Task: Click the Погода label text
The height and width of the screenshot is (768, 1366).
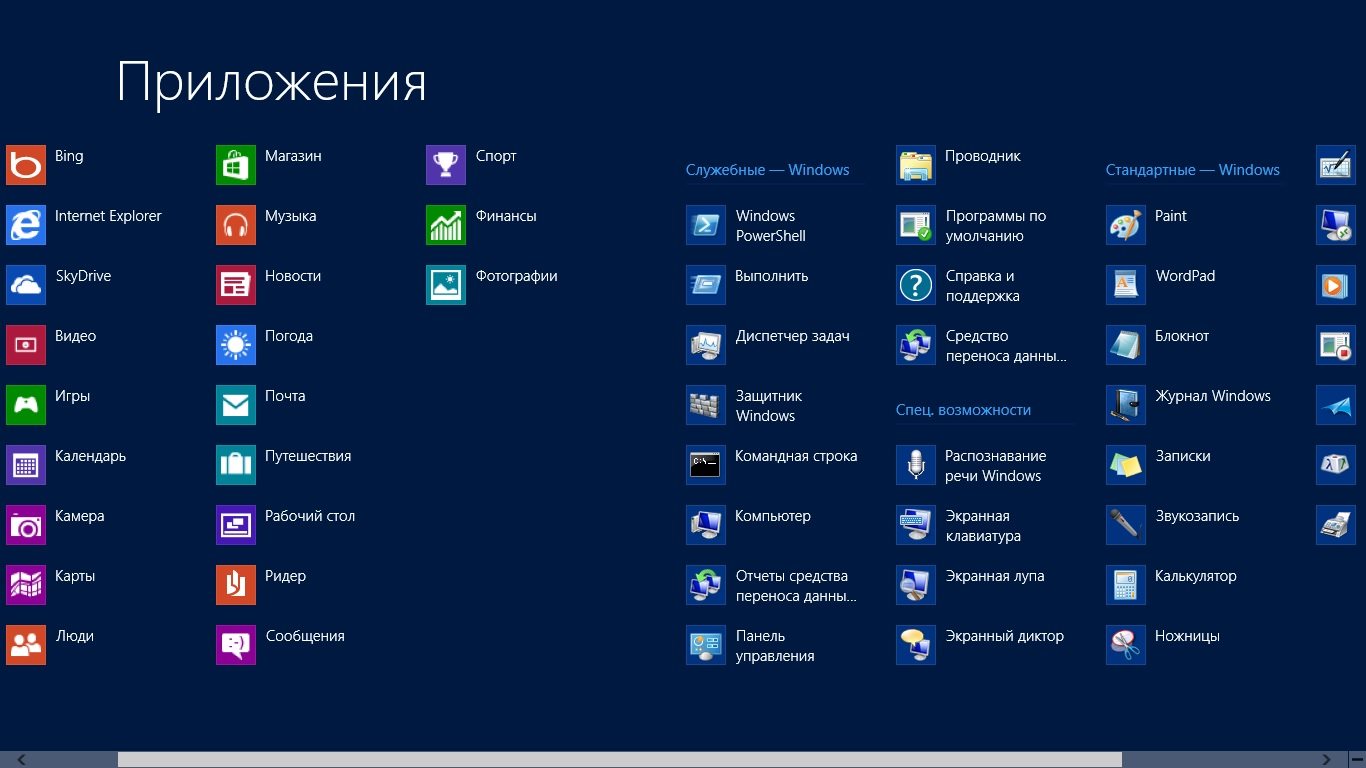Action: [x=289, y=336]
